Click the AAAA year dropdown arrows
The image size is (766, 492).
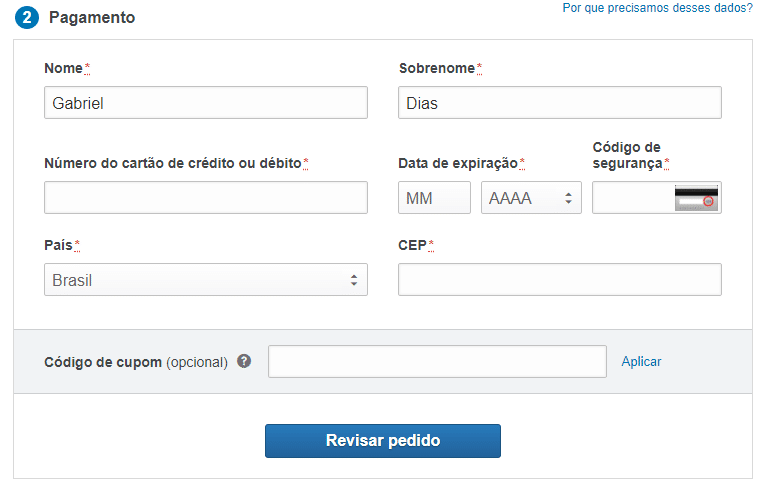[568, 198]
